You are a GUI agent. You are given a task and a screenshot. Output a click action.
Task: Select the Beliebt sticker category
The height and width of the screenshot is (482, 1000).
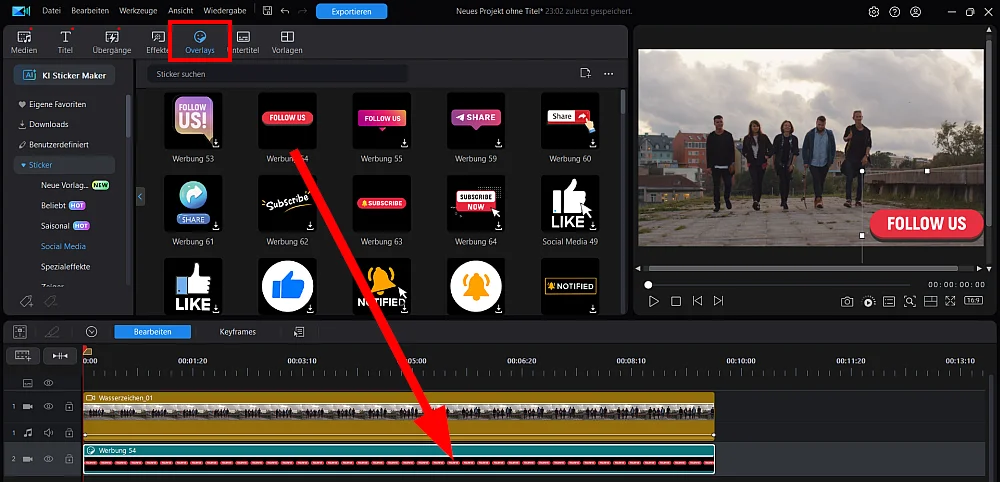pyautogui.click(x=63, y=205)
